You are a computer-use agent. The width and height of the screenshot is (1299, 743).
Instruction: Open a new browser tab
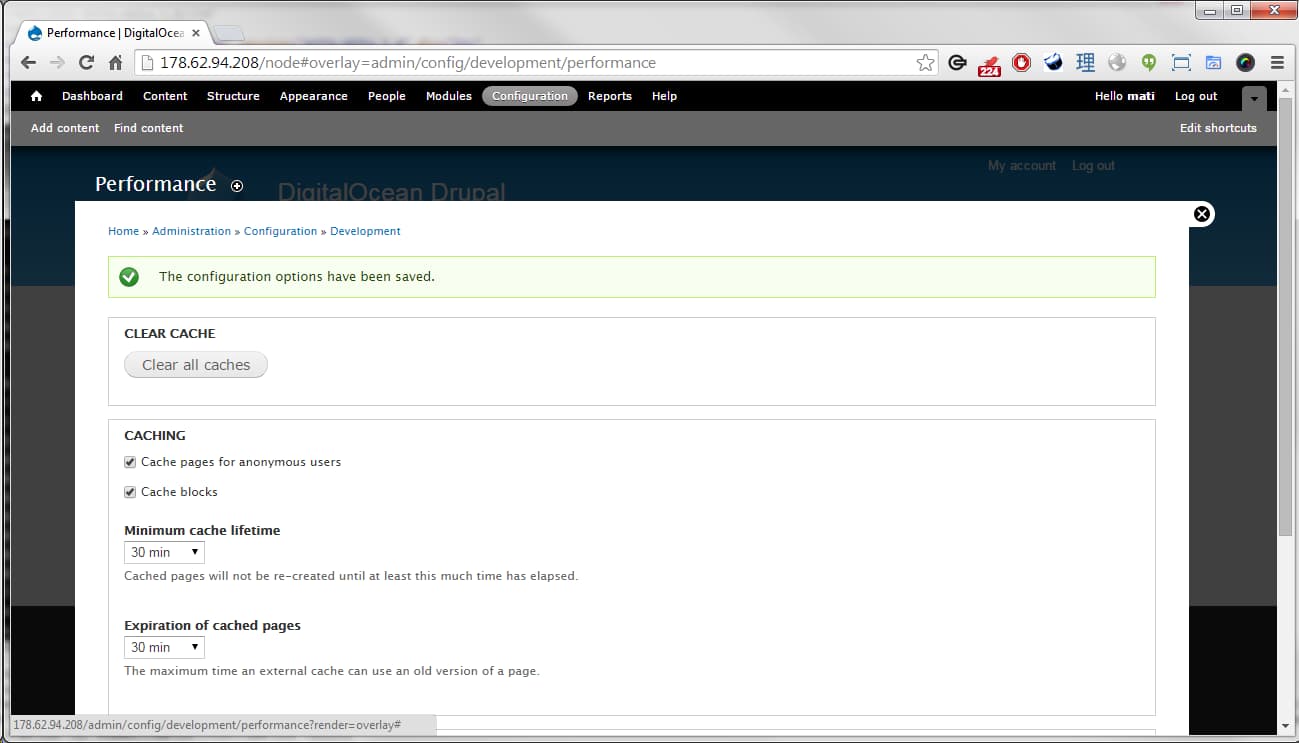229,34
